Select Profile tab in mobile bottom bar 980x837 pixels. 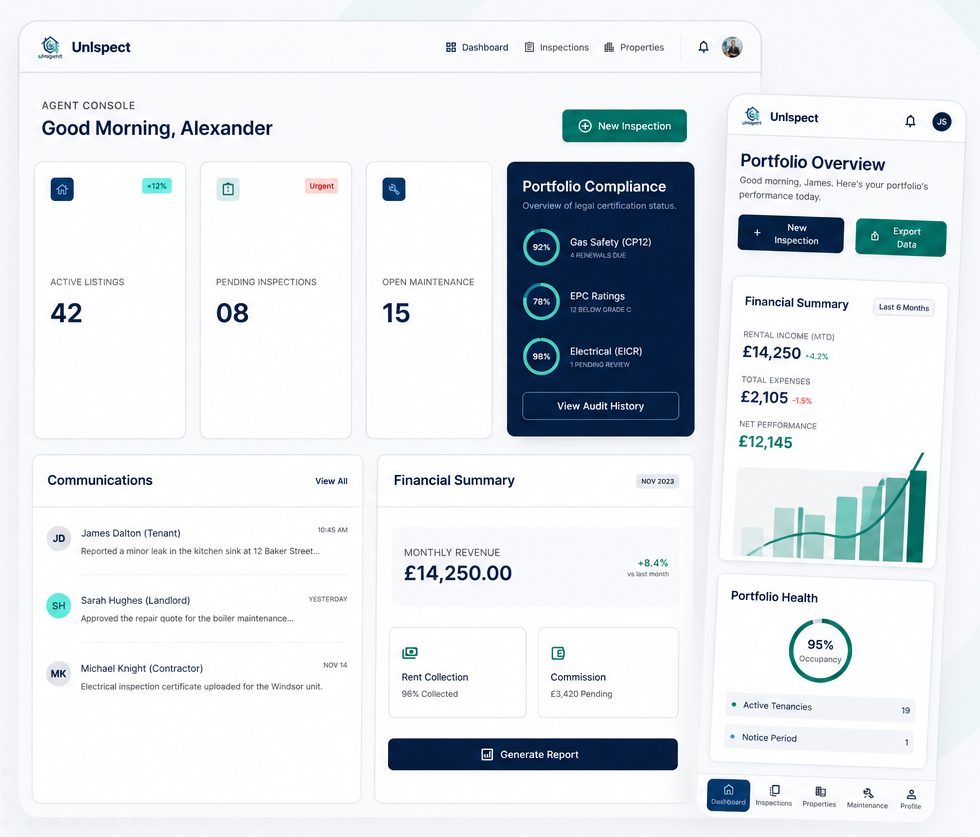[911, 799]
